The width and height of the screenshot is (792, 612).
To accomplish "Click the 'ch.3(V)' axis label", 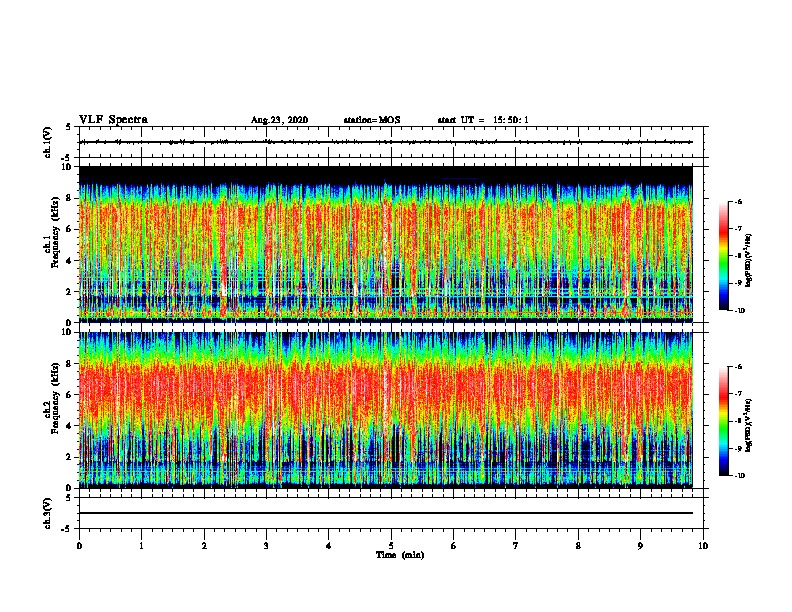I will tap(47, 513).
